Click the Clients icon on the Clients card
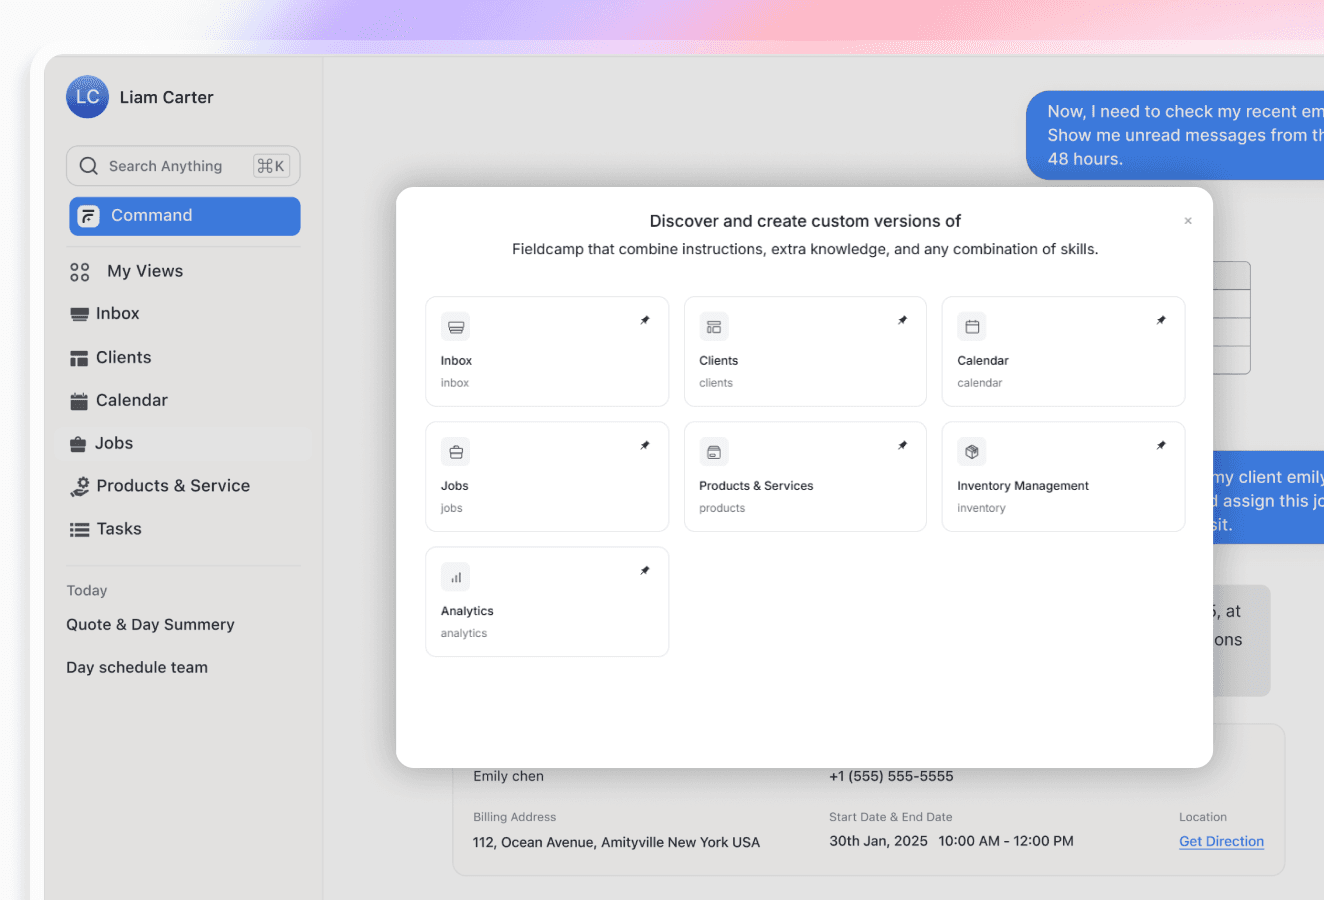 click(713, 326)
